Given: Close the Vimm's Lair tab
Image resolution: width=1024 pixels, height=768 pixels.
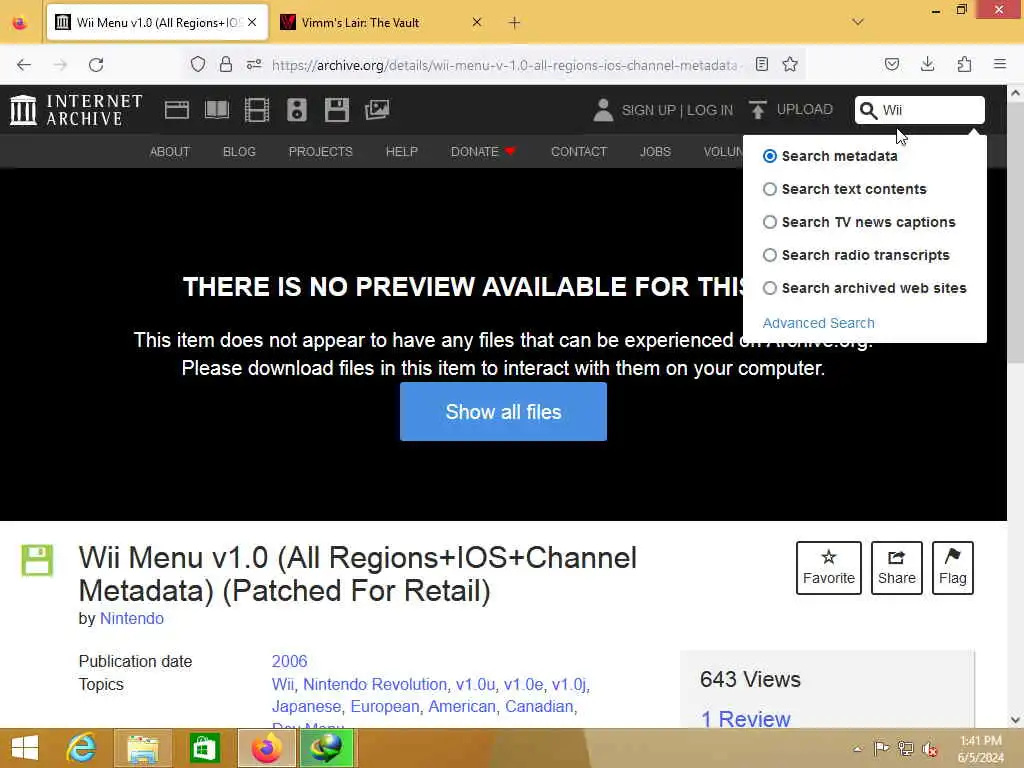Looking at the screenshot, I should point(477,22).
